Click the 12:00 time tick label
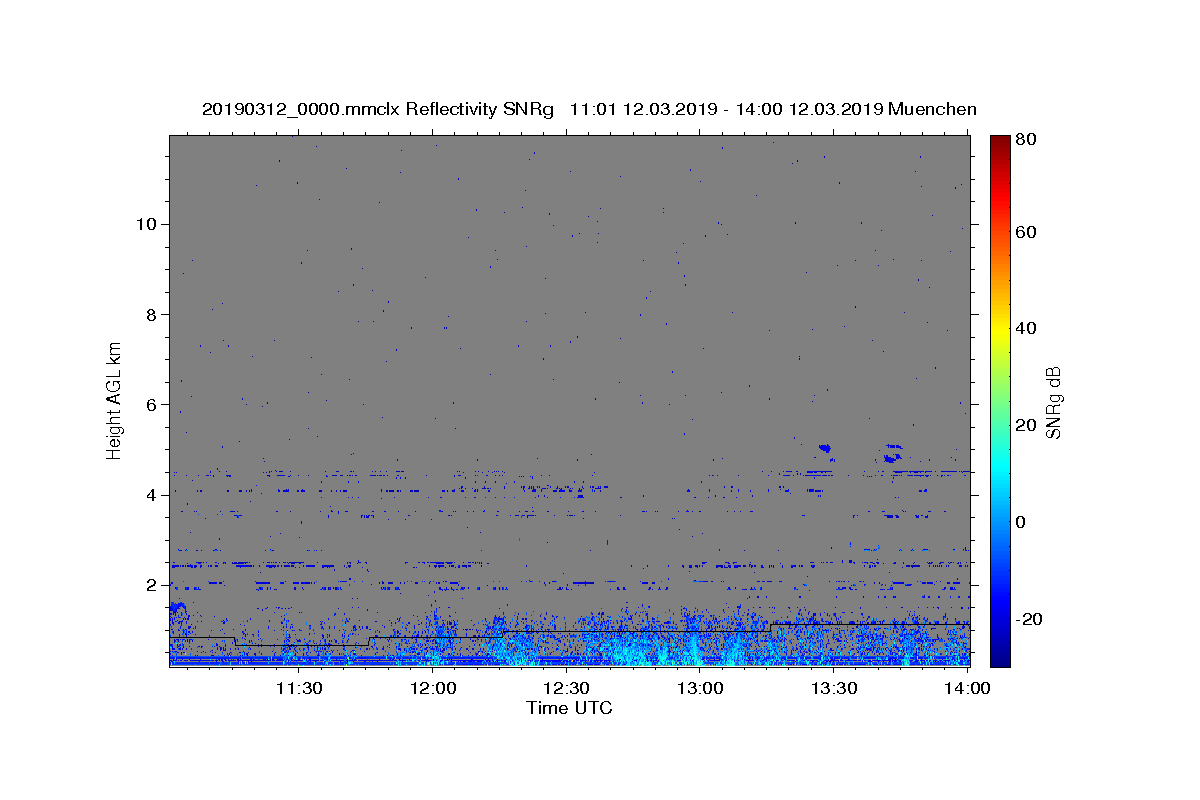Image resolution: width=1200 pixels, height=800 pixels. click(x=433, y=688)
